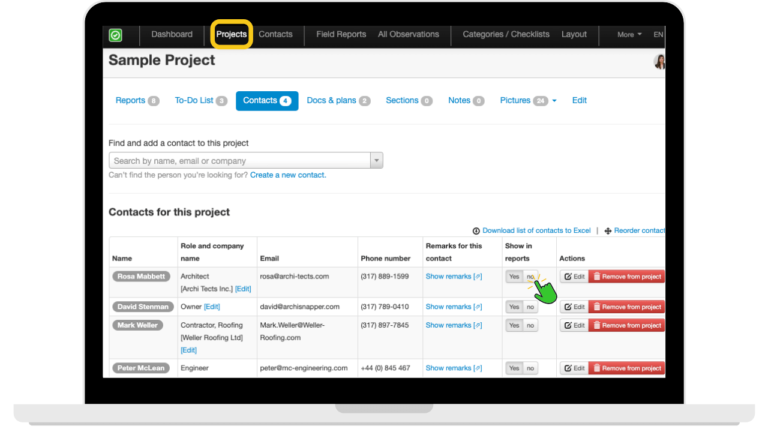The image size is (768, 432).
Task: Set David Stenman show in reports to no
Action: pyautogui.click(x=530, y=307)
